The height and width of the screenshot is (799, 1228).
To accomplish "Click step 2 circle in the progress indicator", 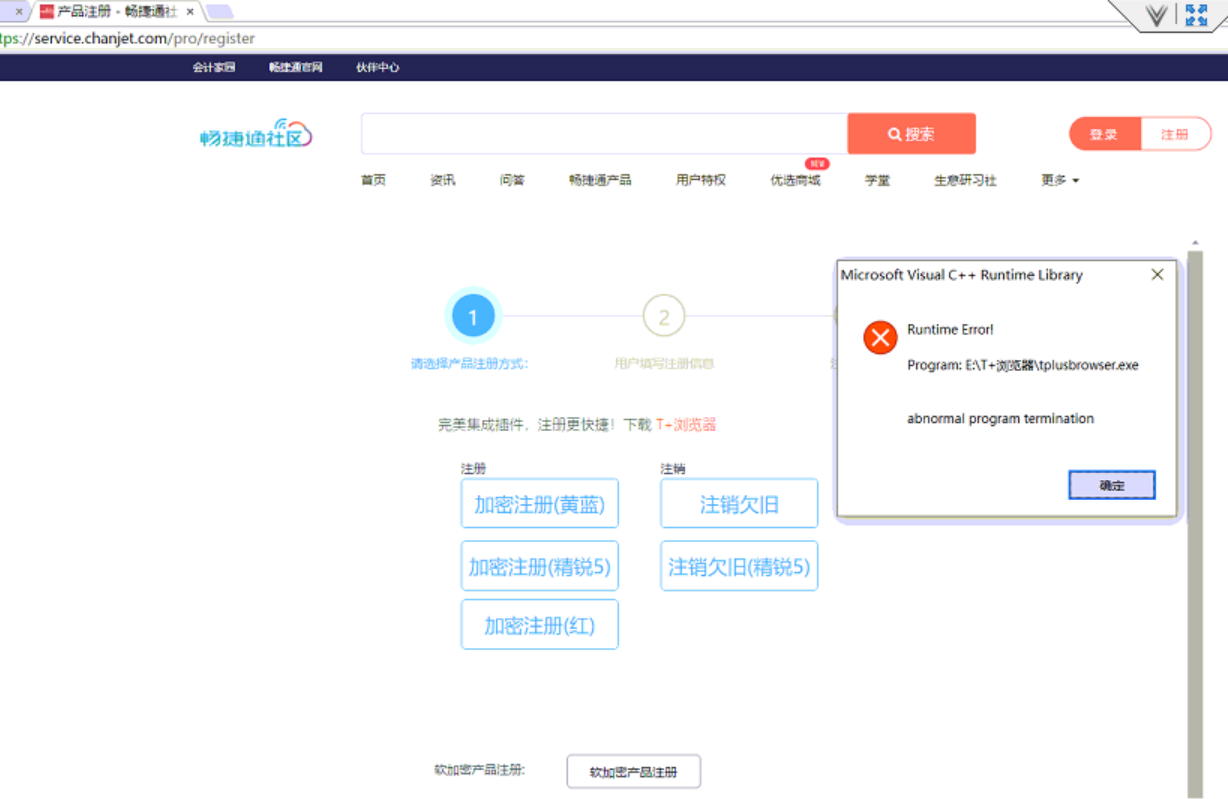I will [x=663, y=318].
